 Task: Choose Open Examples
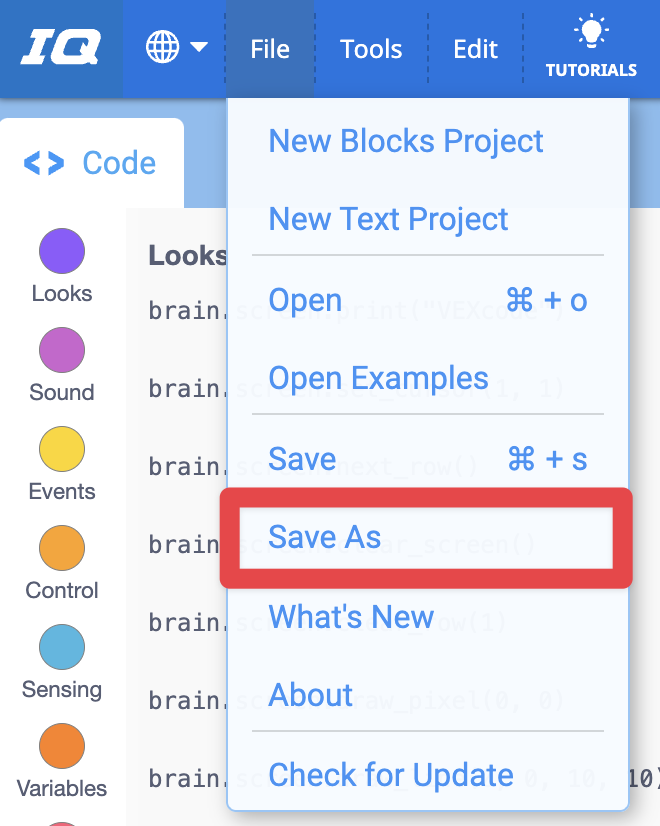click(x=378, y=379)
